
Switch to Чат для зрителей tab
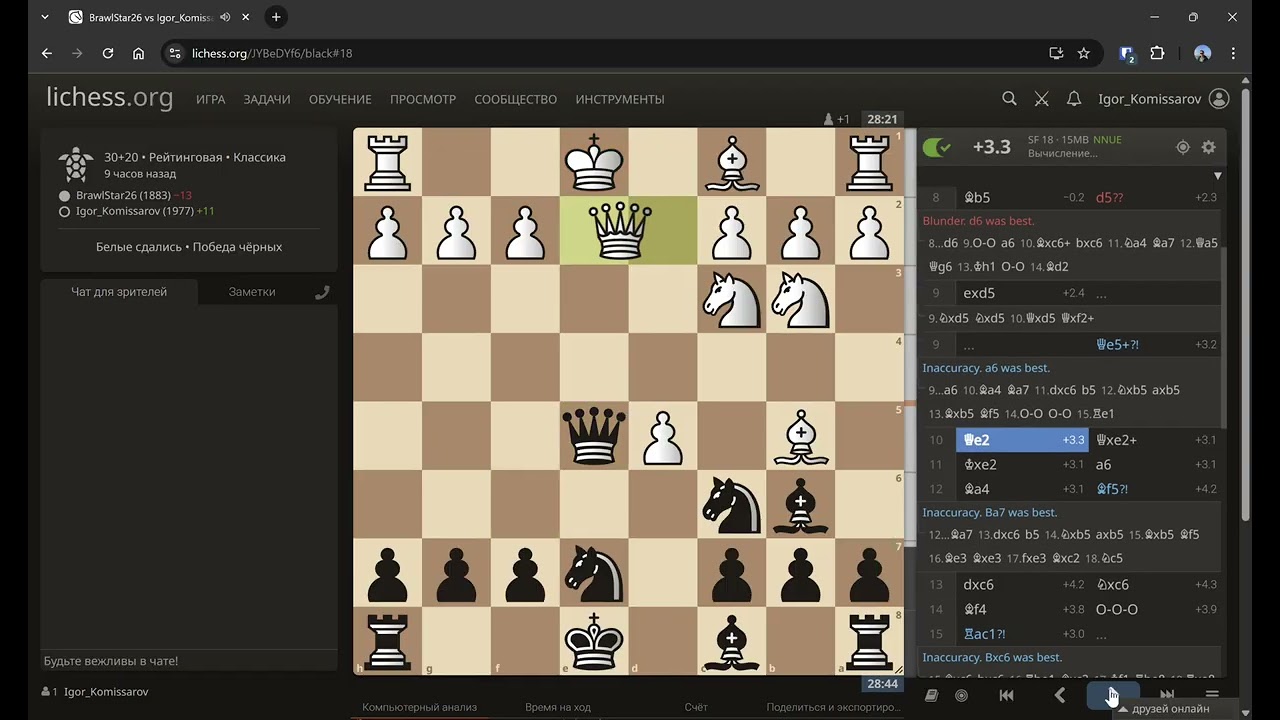(119, 292)
